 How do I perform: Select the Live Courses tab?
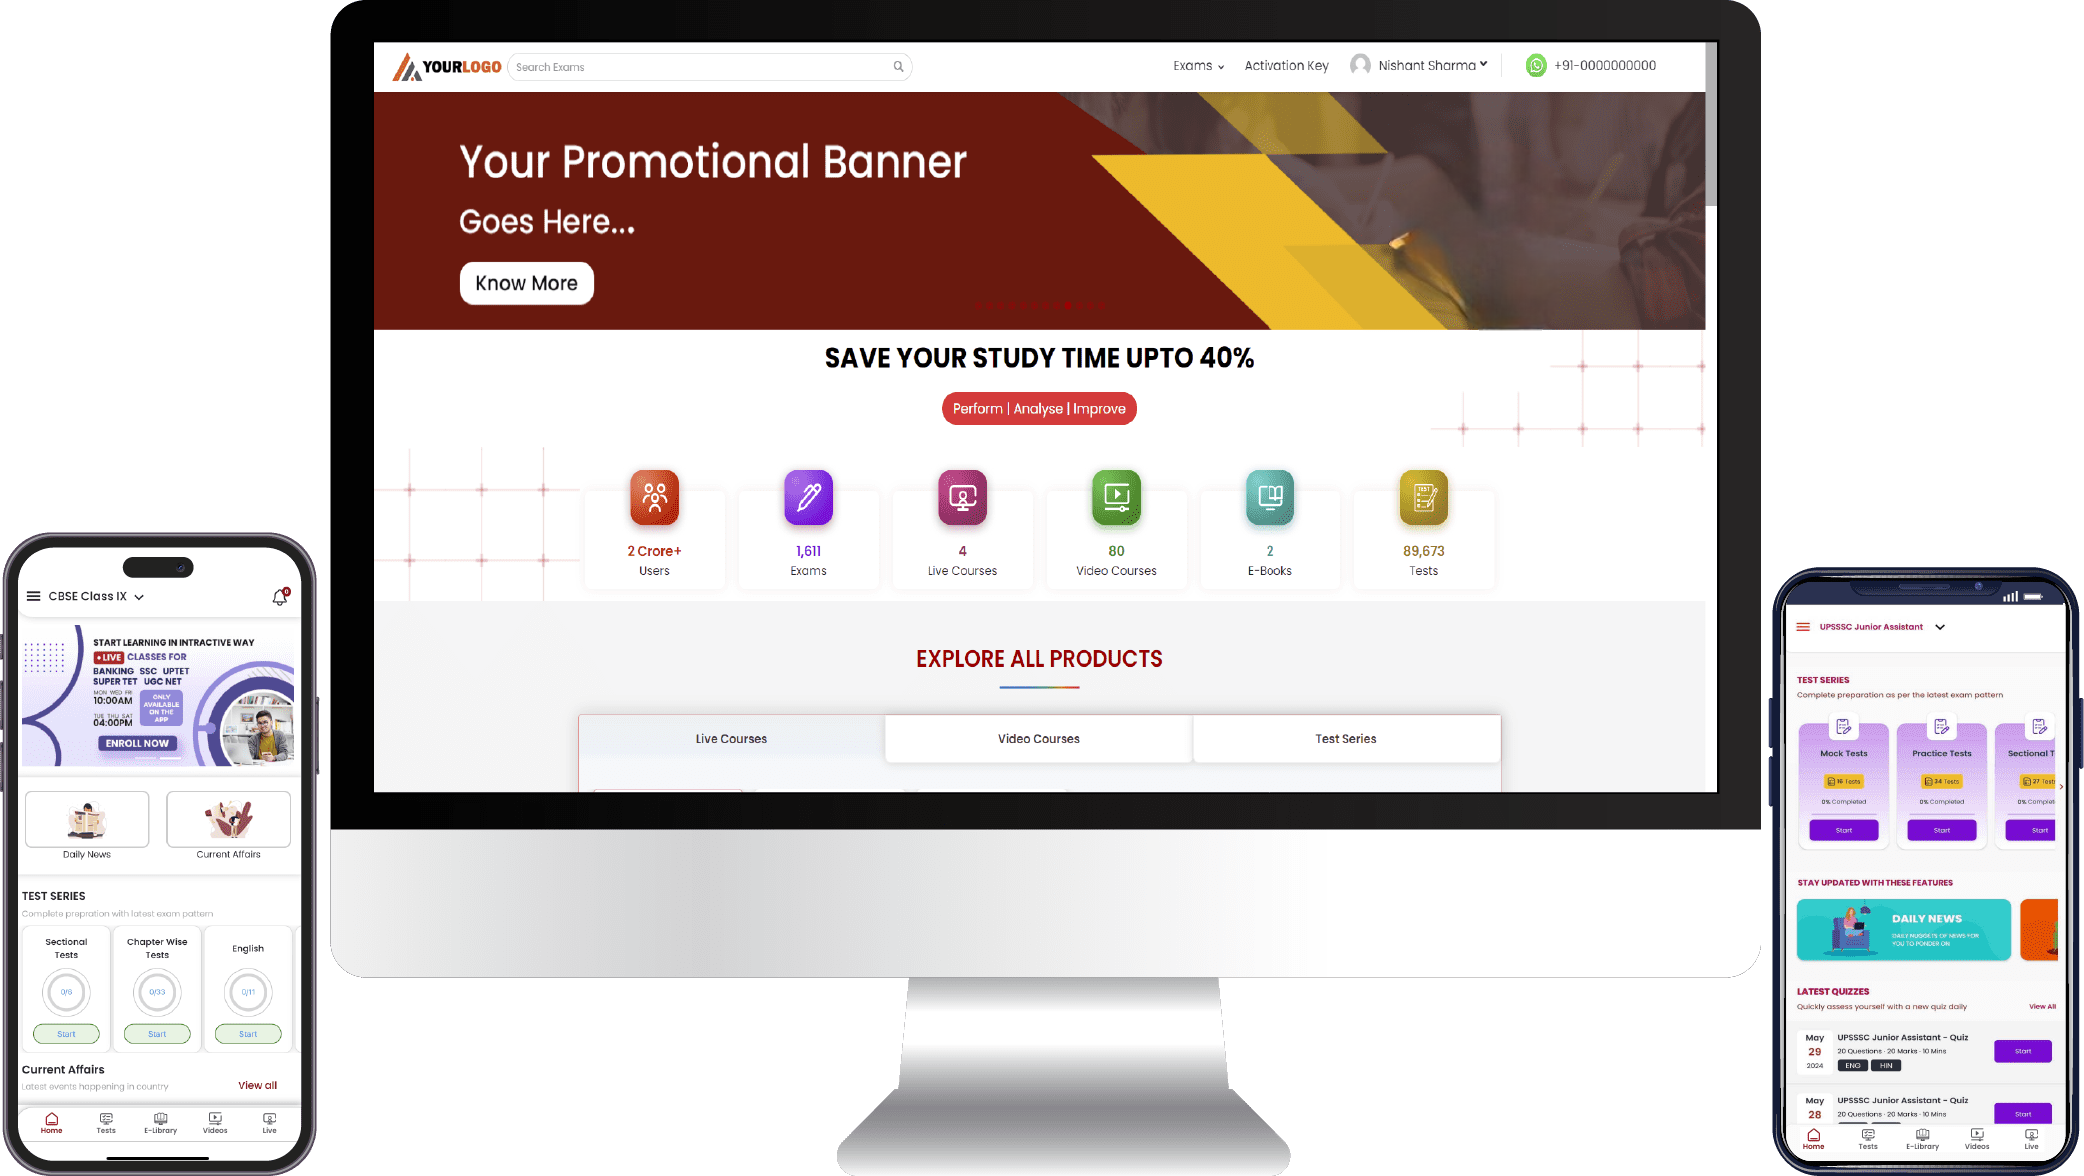731,738
